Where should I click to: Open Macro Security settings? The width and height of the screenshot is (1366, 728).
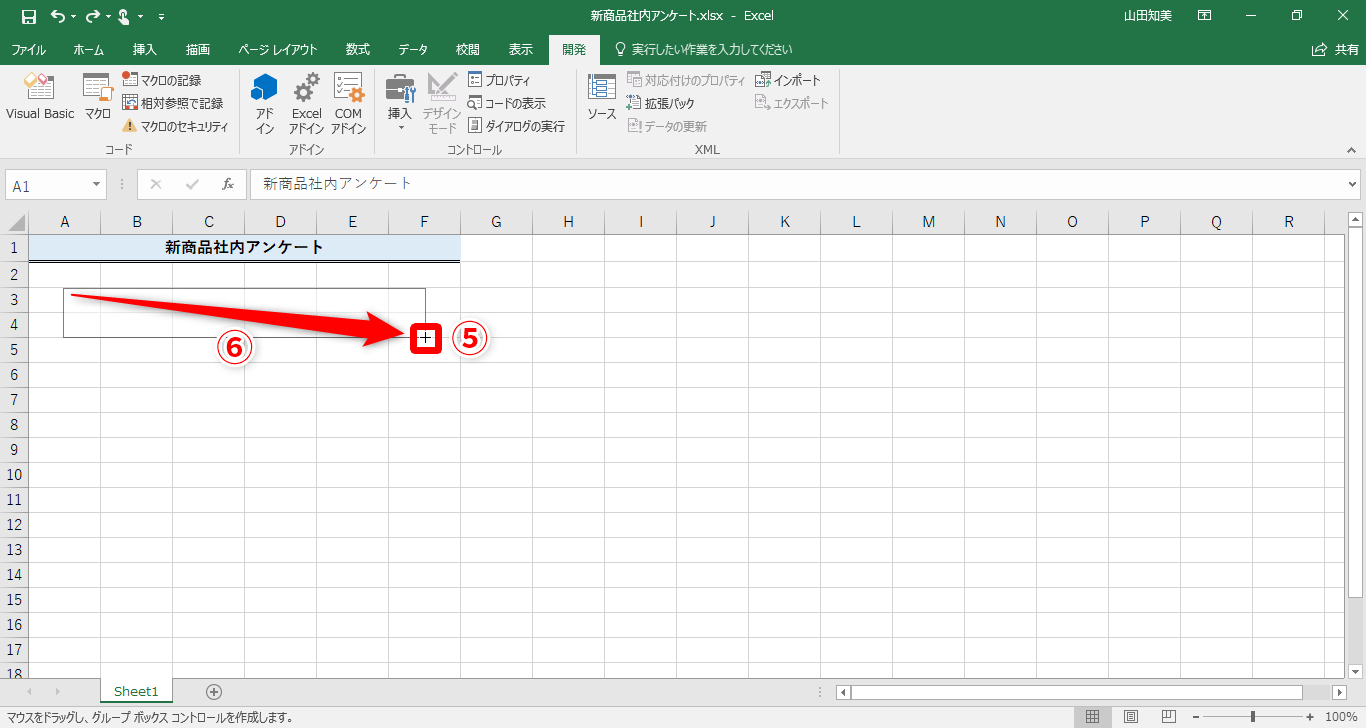click(x=176, y=126)
